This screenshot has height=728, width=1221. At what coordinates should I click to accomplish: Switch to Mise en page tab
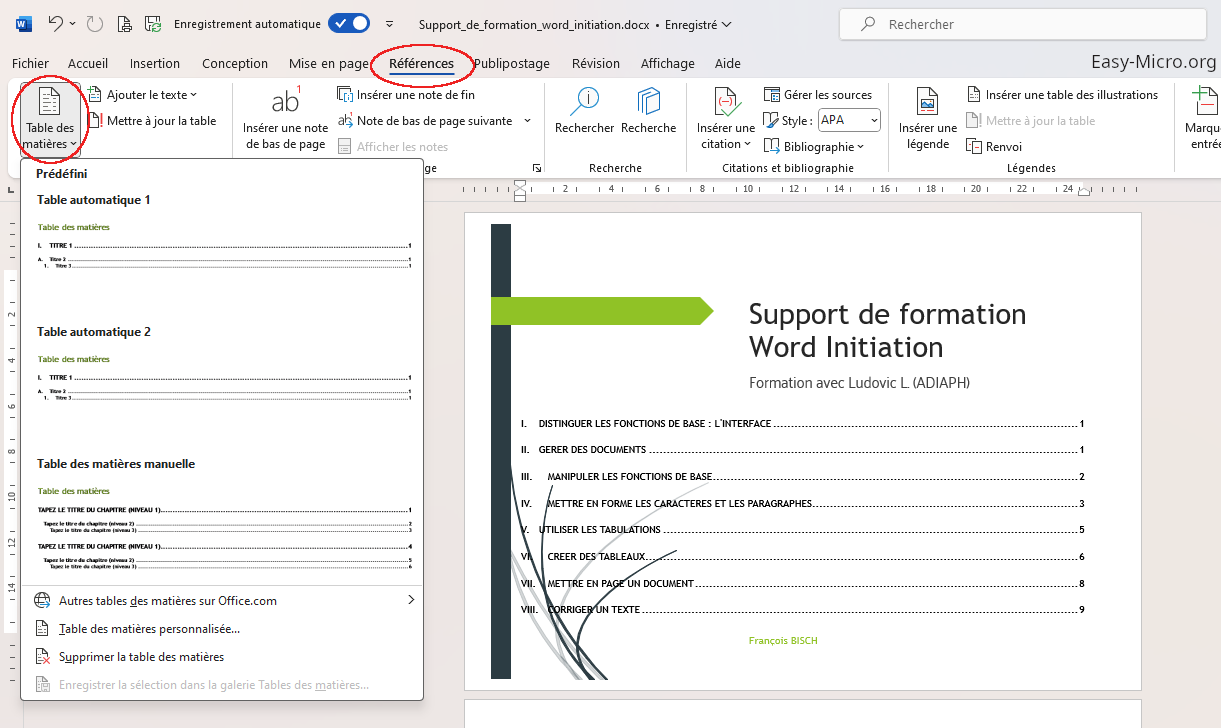(329, 63)
